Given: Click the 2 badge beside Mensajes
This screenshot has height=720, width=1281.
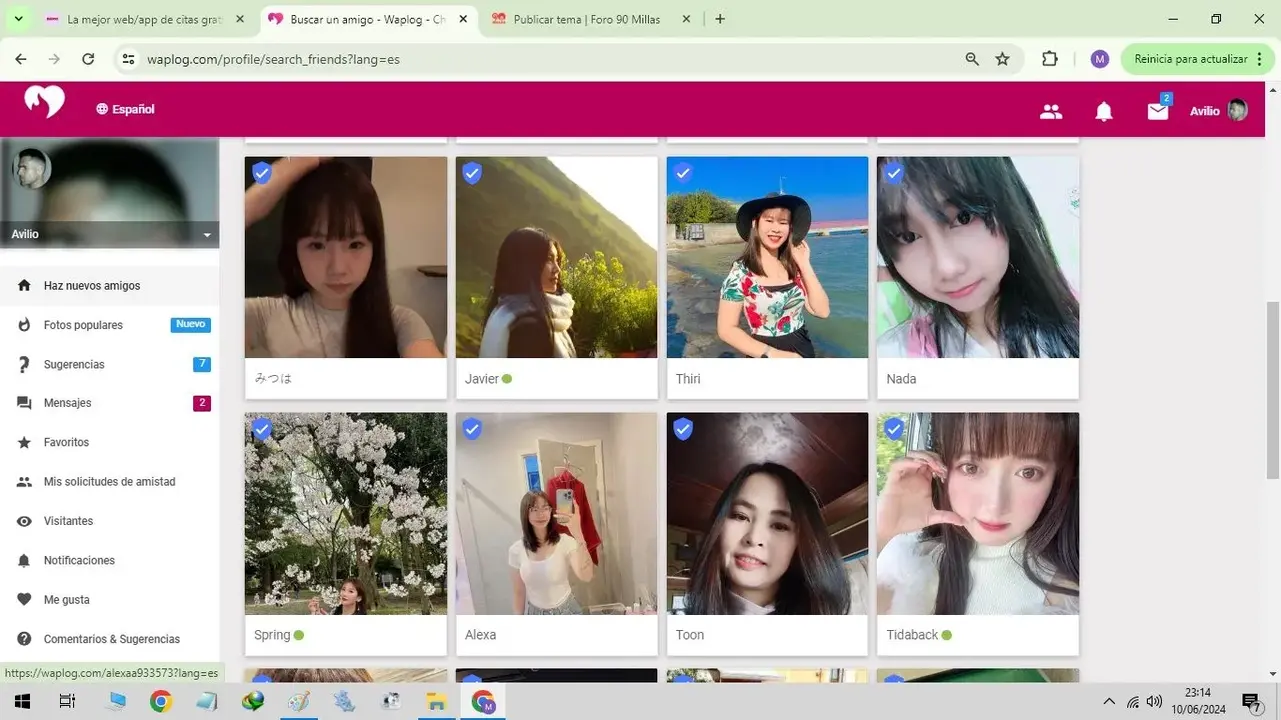Looking at the screenshot, I should pos(202,403).
